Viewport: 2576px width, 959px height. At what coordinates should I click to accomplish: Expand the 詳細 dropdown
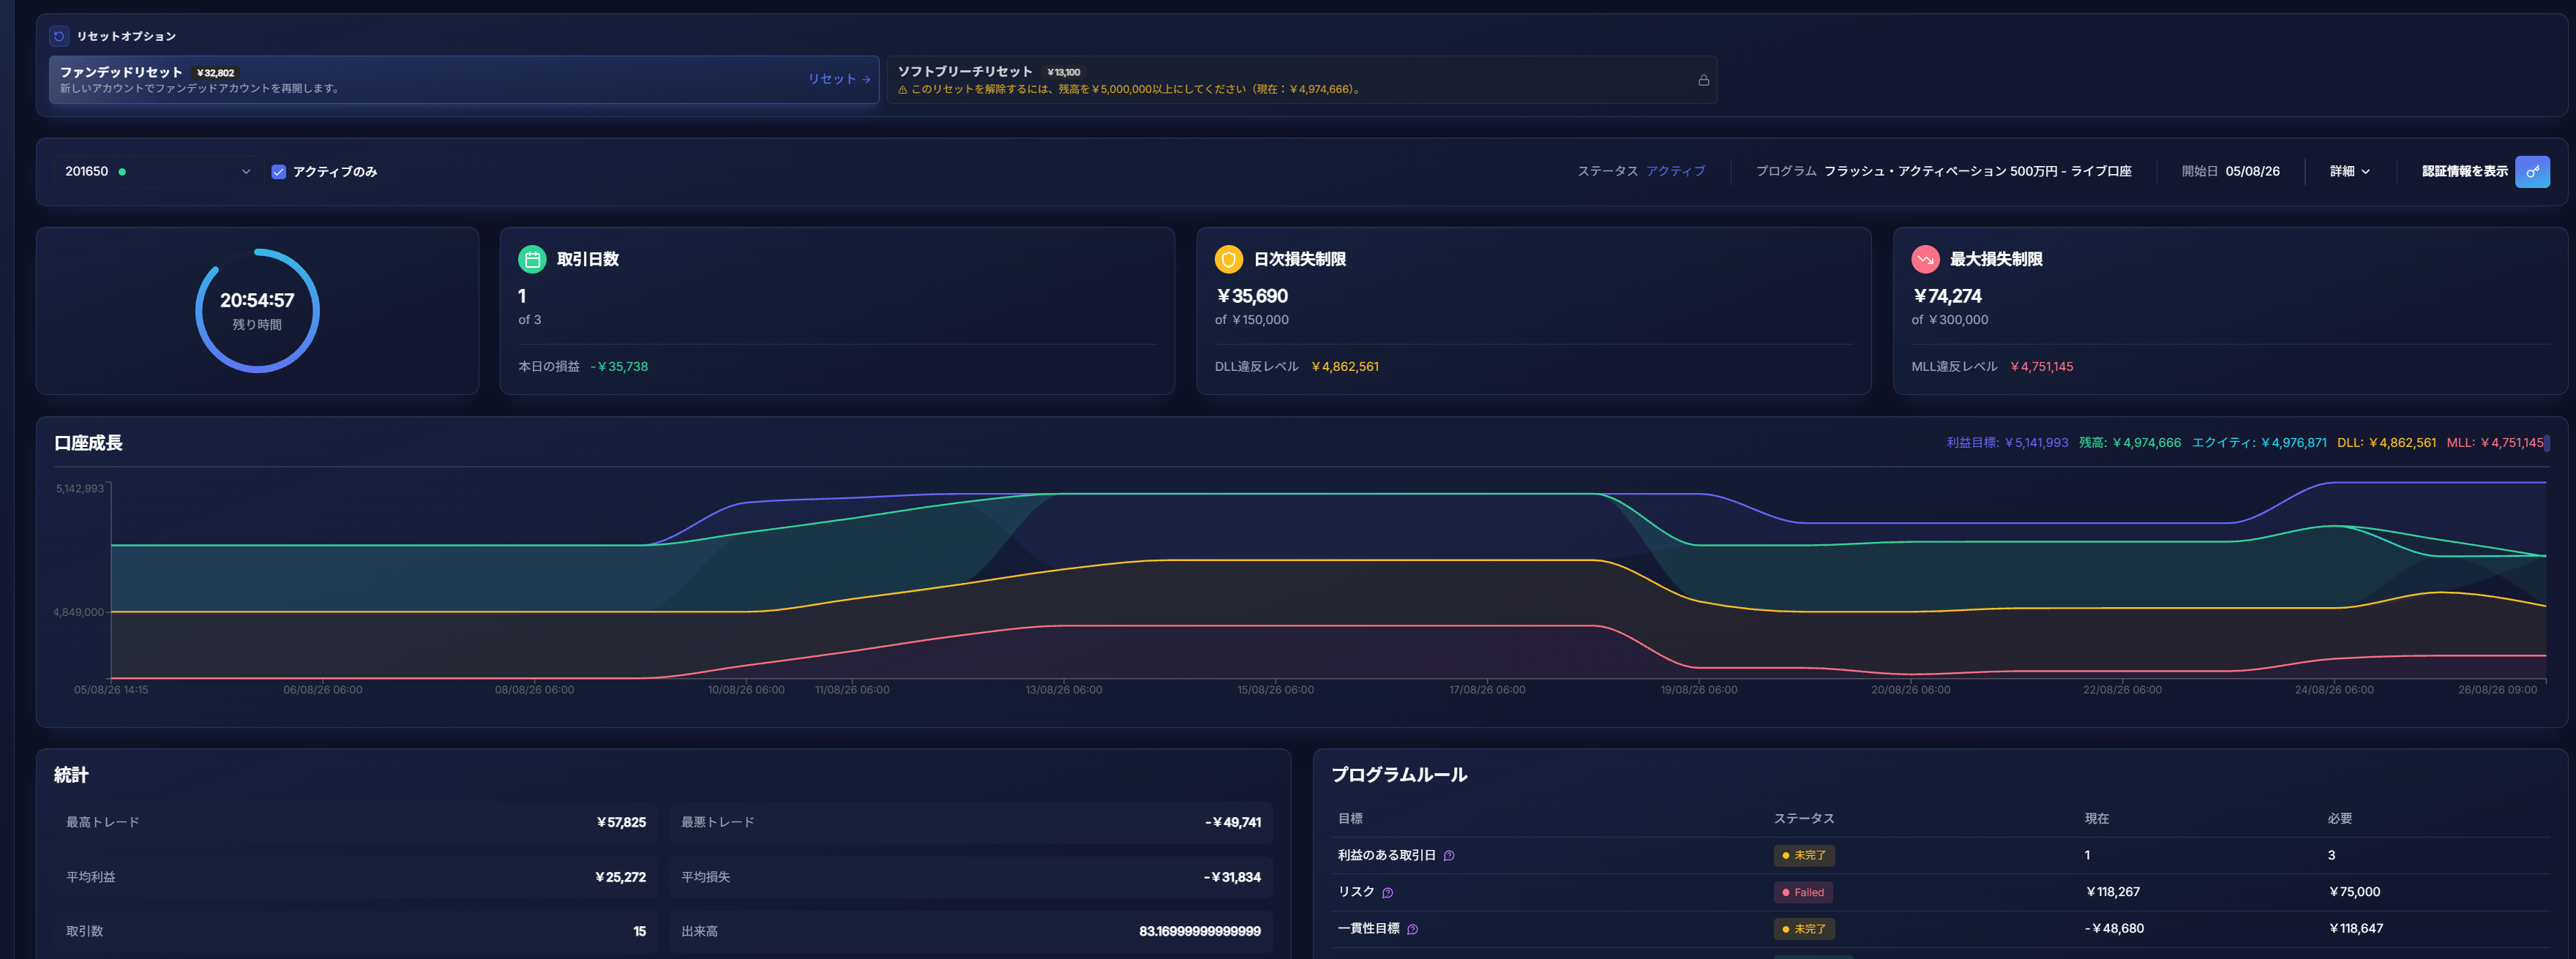[2349, 171]
